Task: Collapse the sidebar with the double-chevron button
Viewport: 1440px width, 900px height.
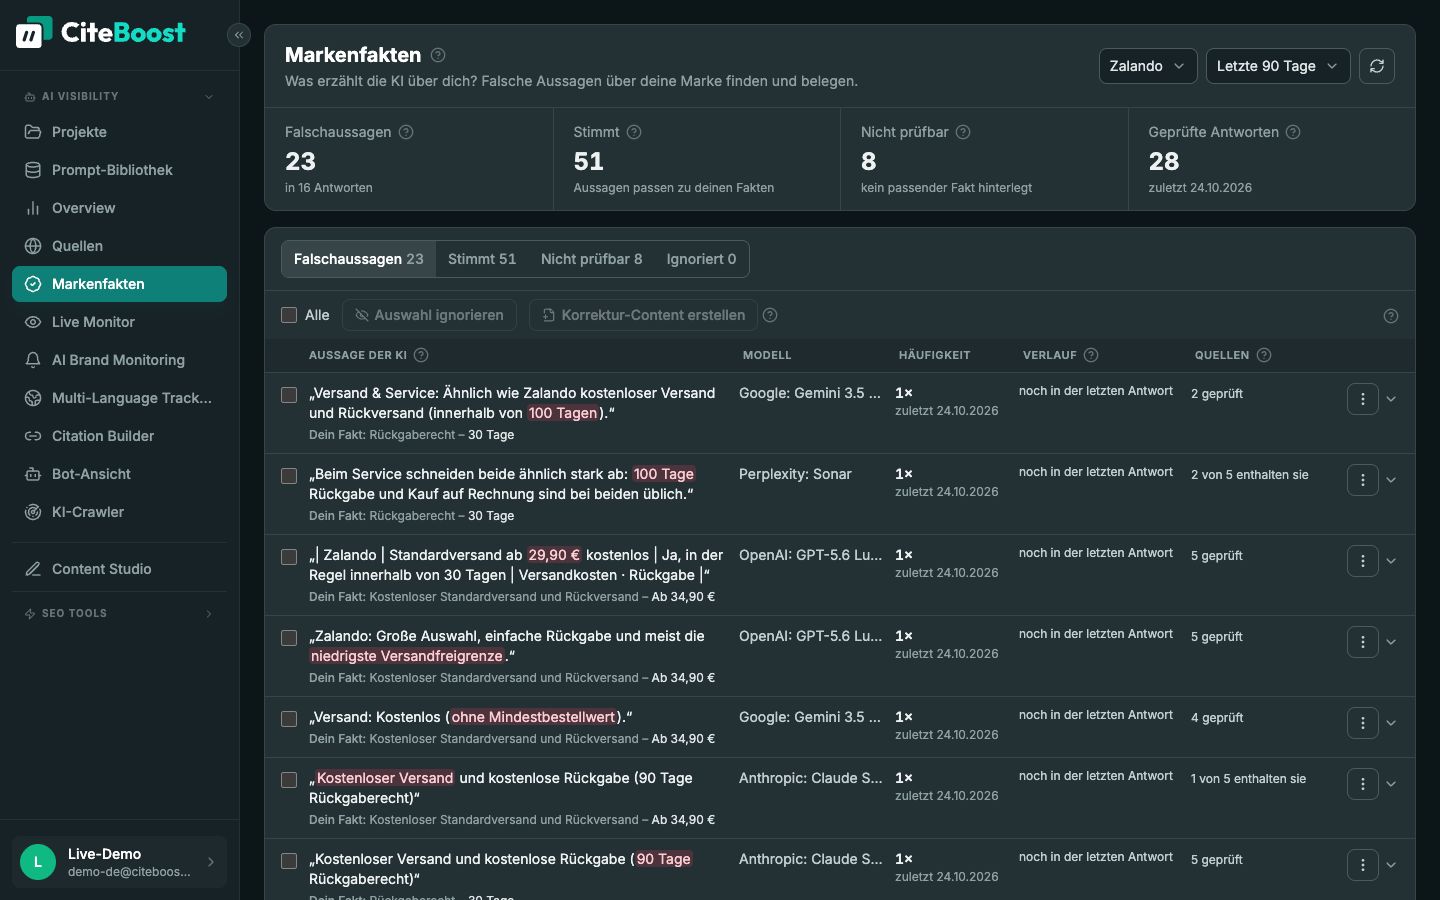Action: point(238,35)
